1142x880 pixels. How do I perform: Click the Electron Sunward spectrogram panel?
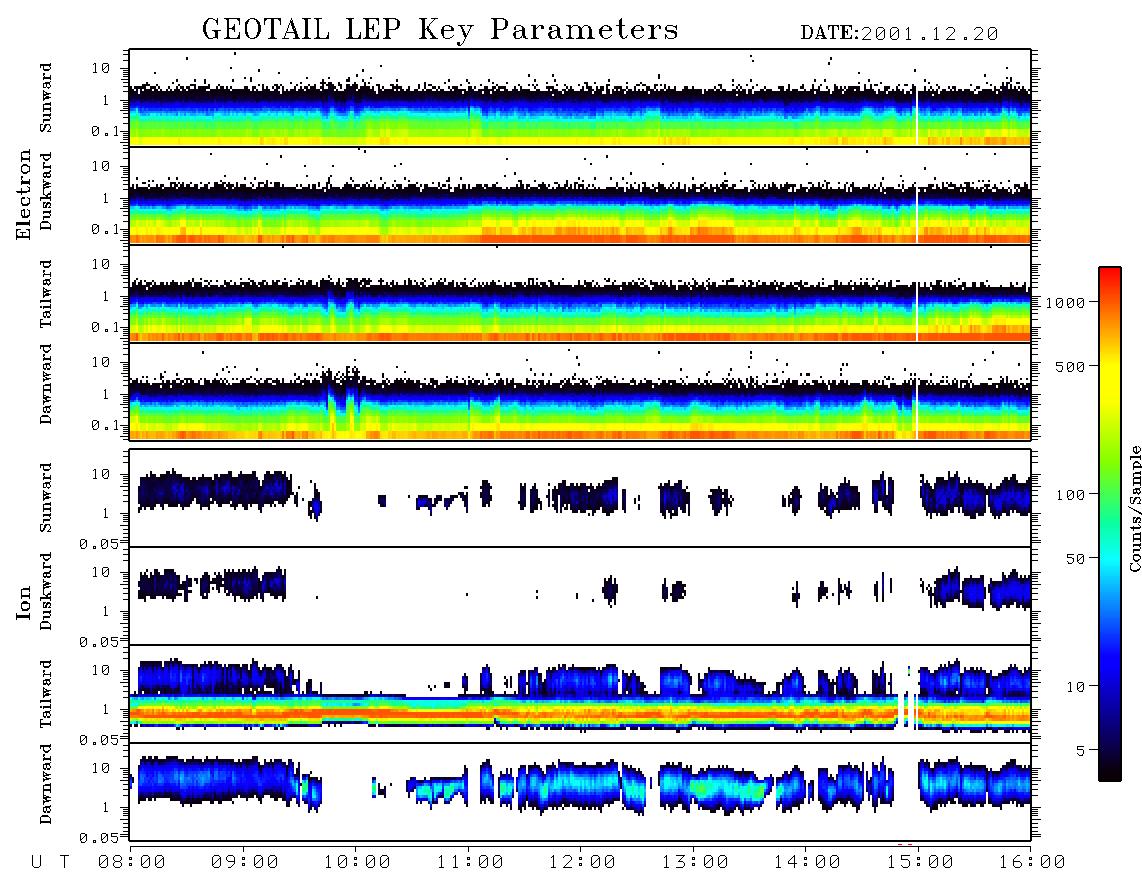point(580,98)
